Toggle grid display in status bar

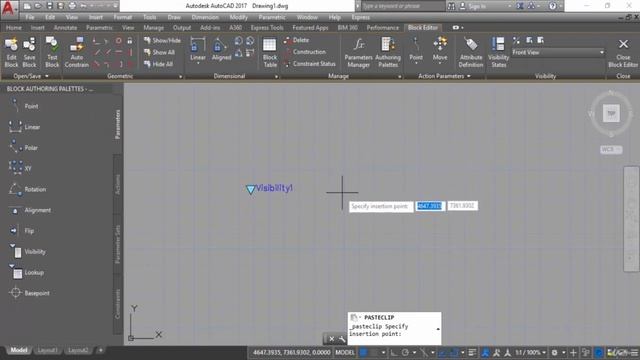point(363,353)
